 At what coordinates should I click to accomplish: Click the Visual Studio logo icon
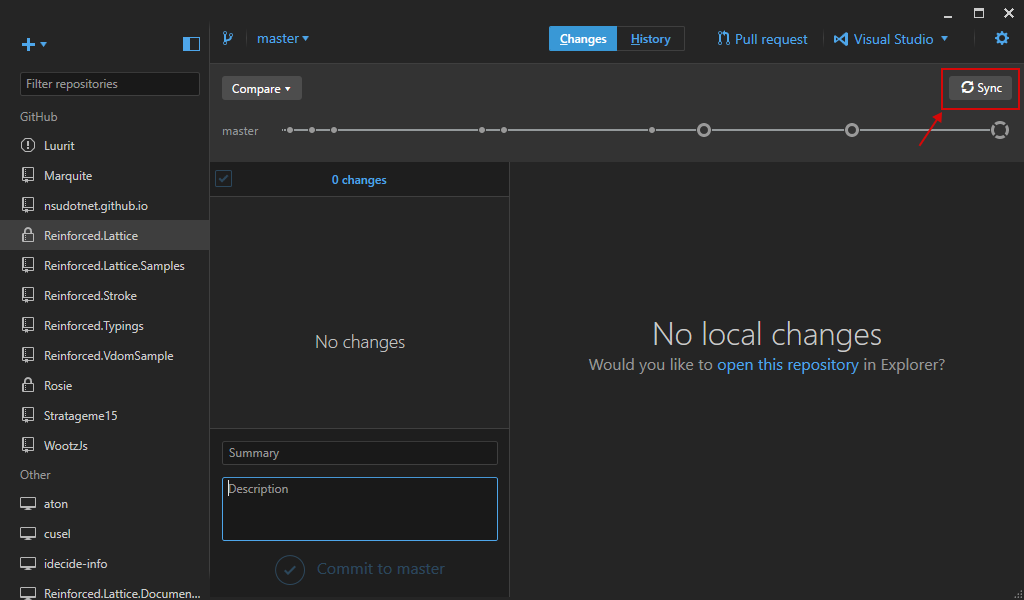click(x=840, y=39)
